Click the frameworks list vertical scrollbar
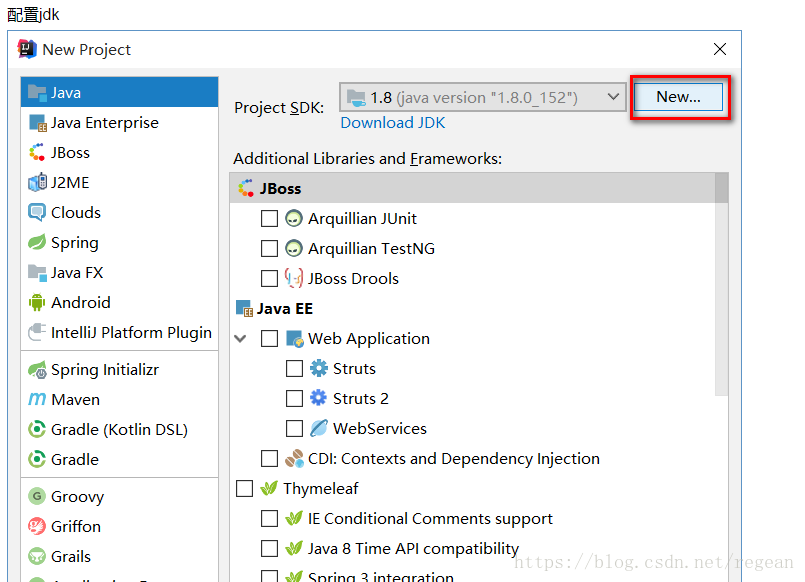 click(721, 285)
